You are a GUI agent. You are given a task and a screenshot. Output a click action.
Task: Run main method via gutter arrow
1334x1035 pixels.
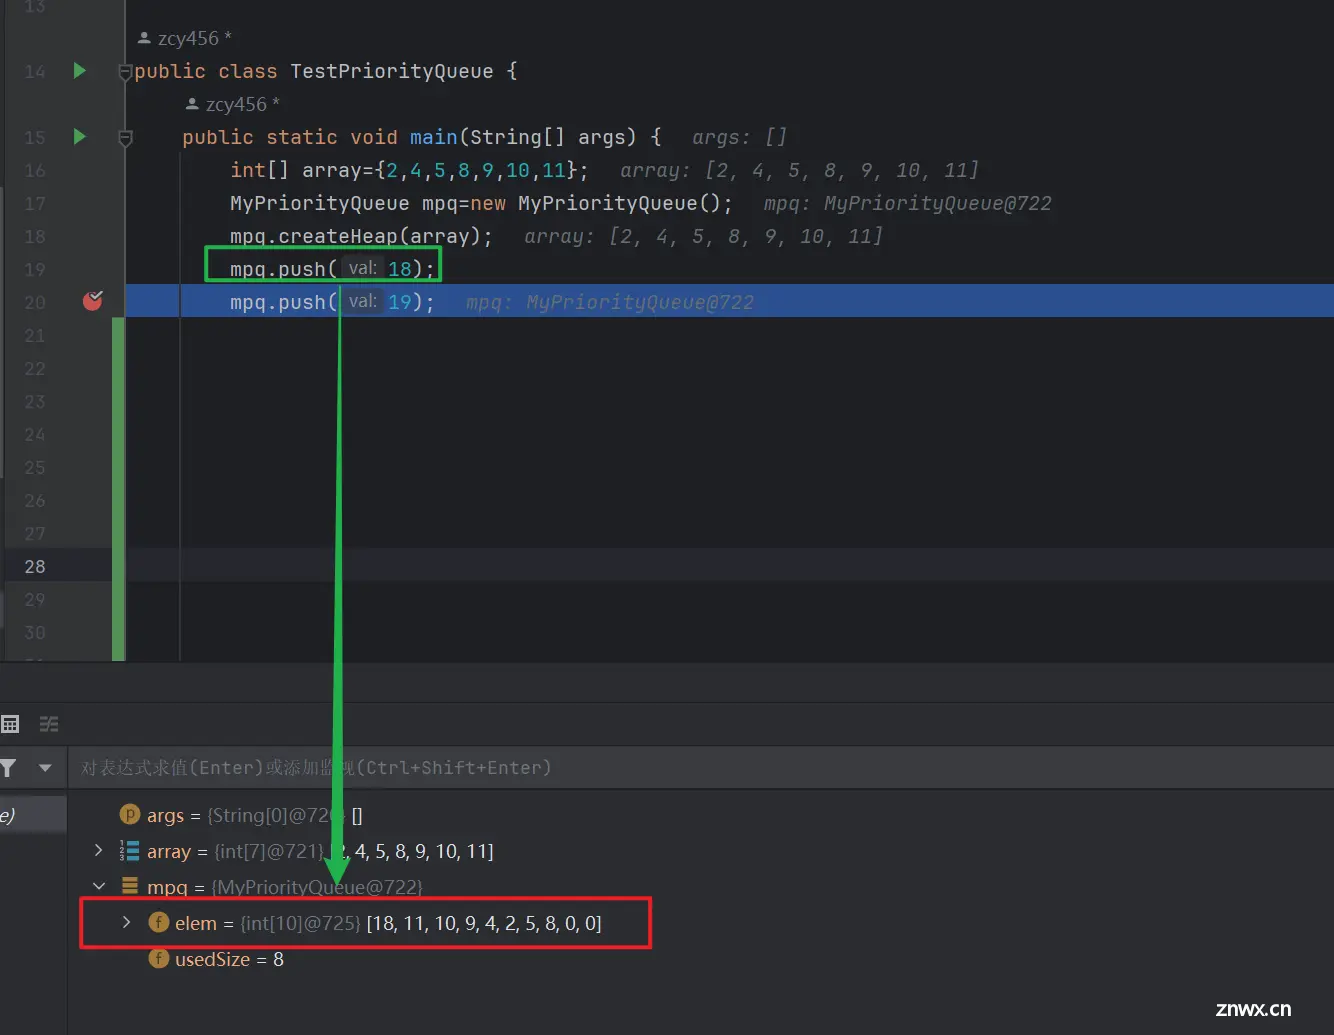[80, 137]
